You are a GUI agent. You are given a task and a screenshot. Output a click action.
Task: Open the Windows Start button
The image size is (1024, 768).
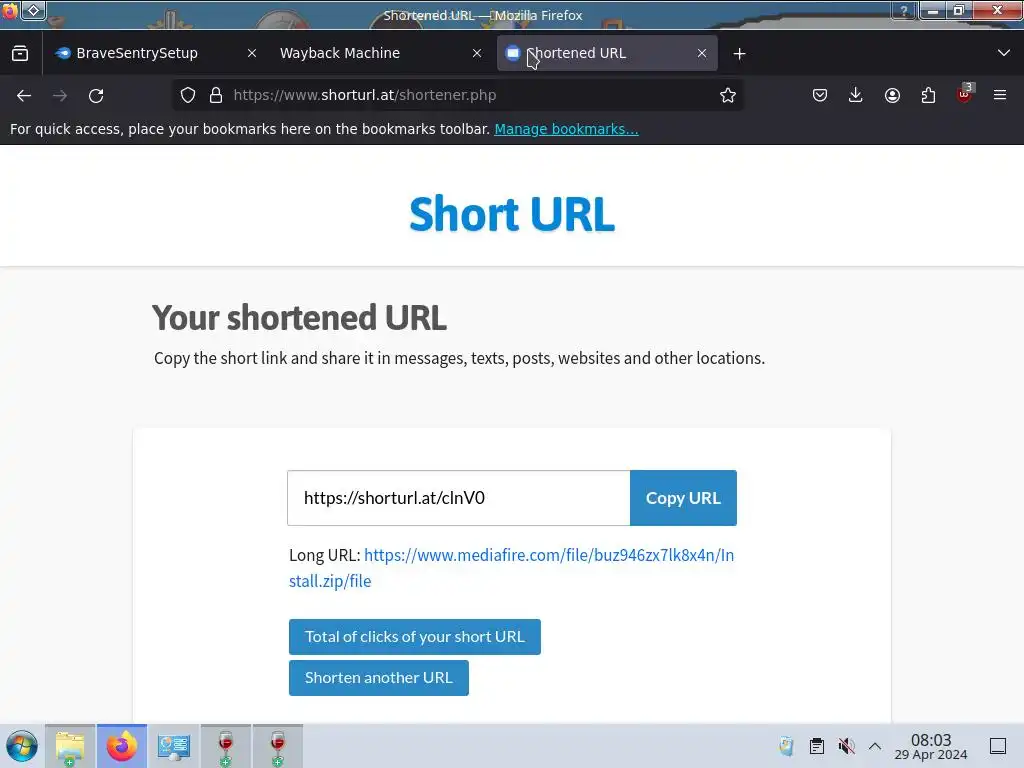coord(22,746)
